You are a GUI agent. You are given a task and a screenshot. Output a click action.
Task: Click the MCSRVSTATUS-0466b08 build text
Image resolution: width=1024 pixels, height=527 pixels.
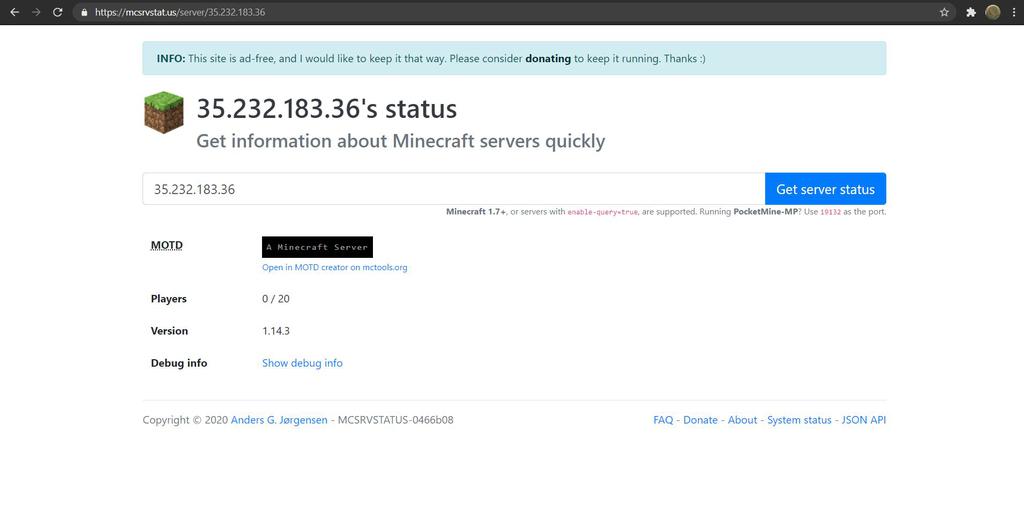395,420
